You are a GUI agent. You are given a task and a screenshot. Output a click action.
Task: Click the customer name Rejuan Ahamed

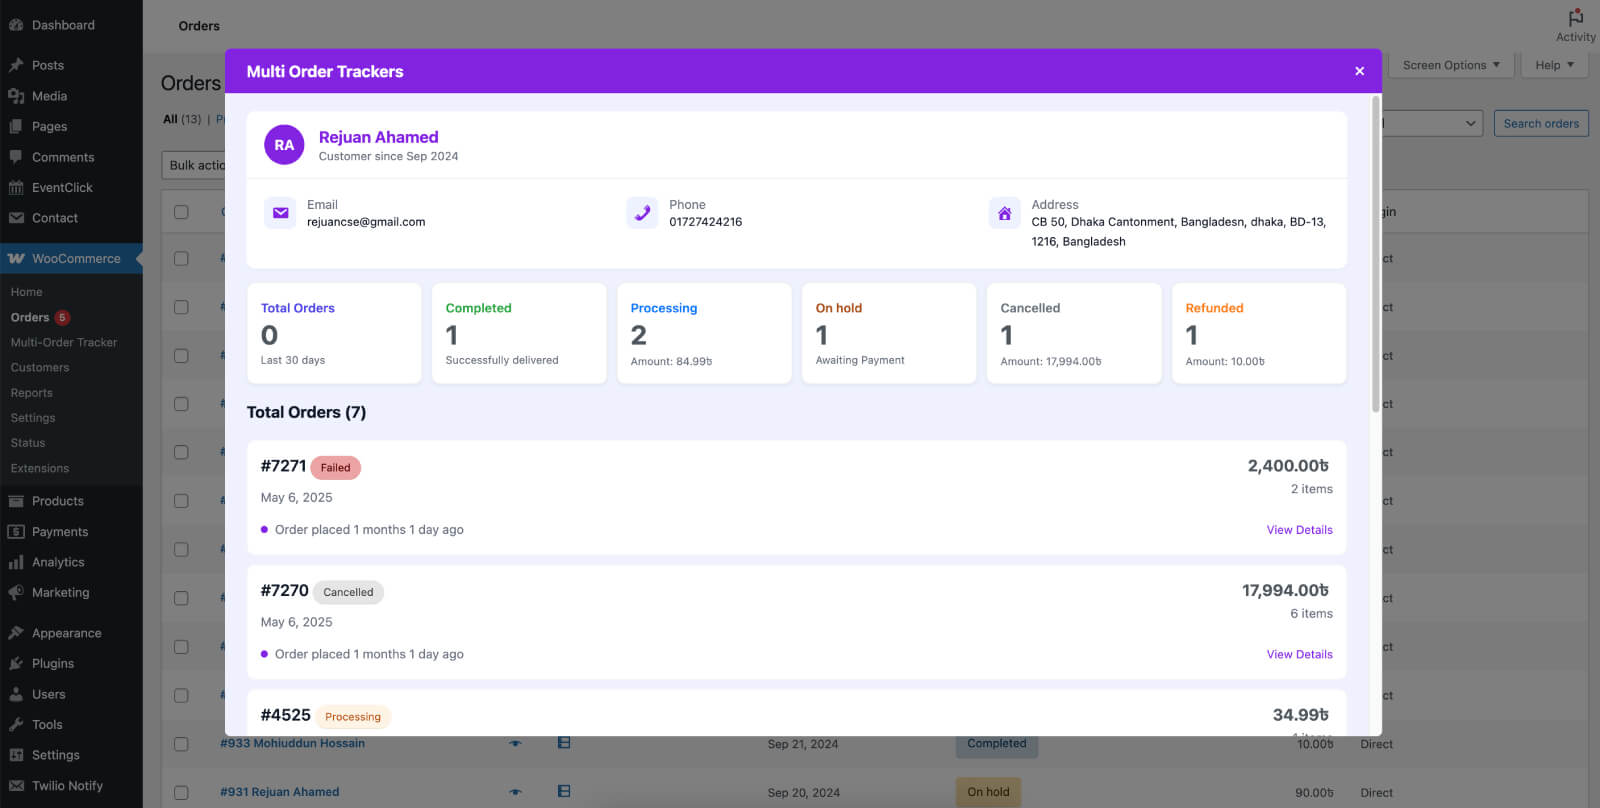tap(378, 137)
